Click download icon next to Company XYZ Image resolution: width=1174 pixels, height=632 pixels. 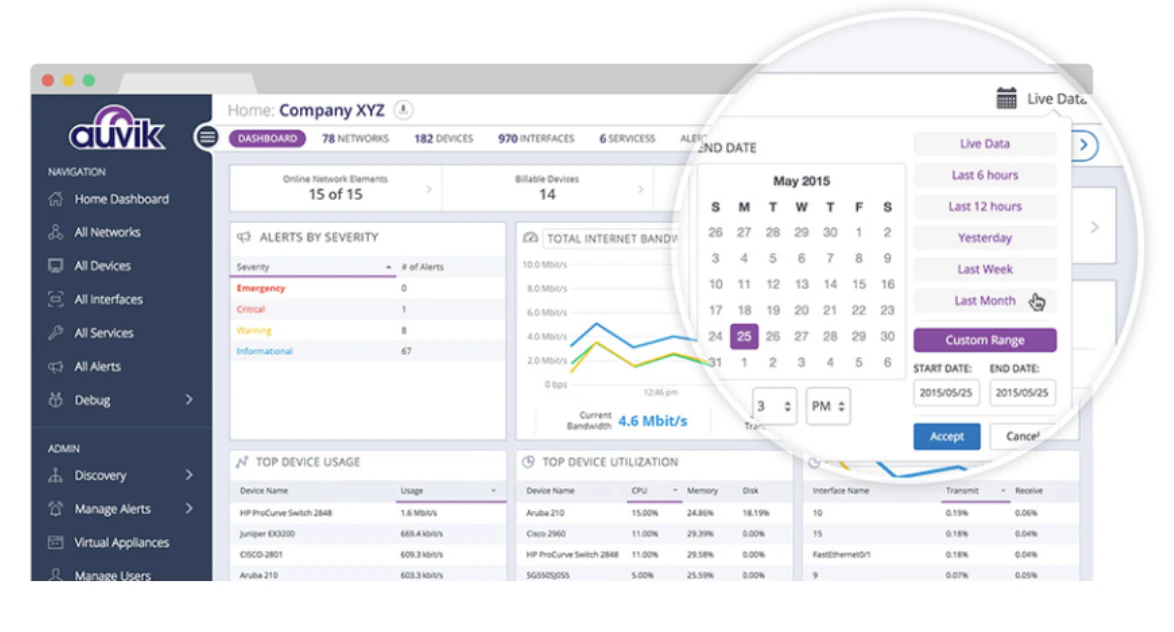(403, 110)
